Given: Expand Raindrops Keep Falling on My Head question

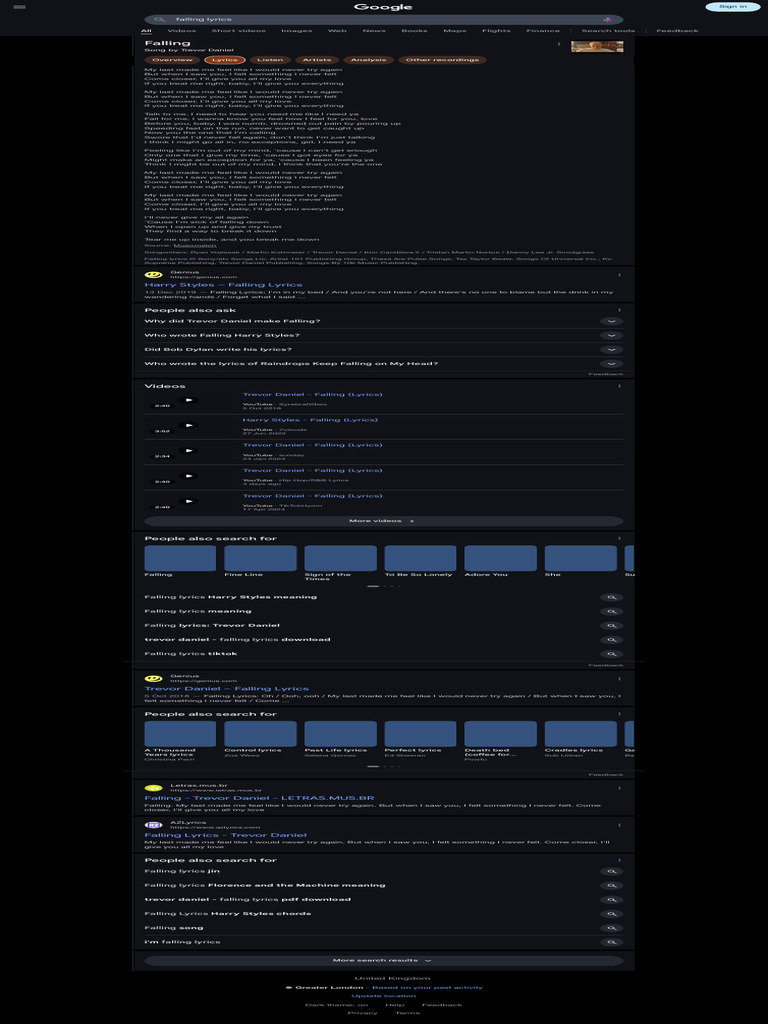Looking at the screenshot, I should pos(383,364).
